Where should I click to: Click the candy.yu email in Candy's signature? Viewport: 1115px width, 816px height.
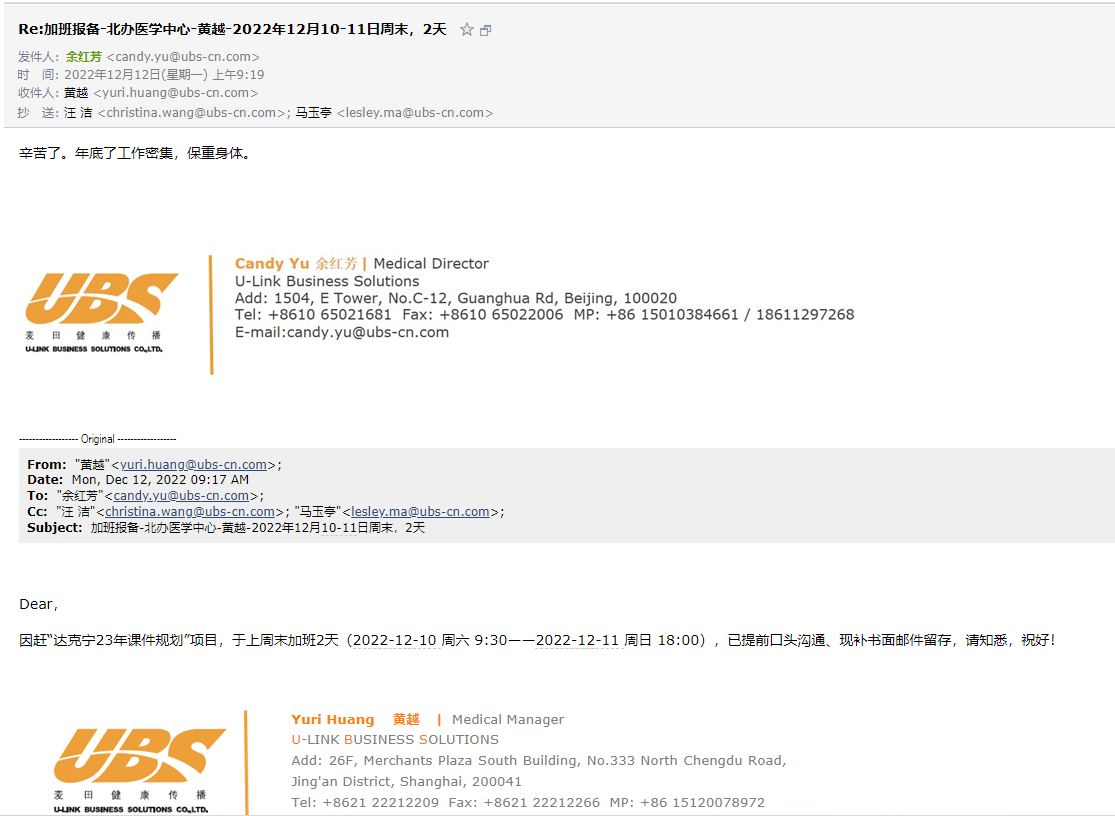[x=367, y=332]
